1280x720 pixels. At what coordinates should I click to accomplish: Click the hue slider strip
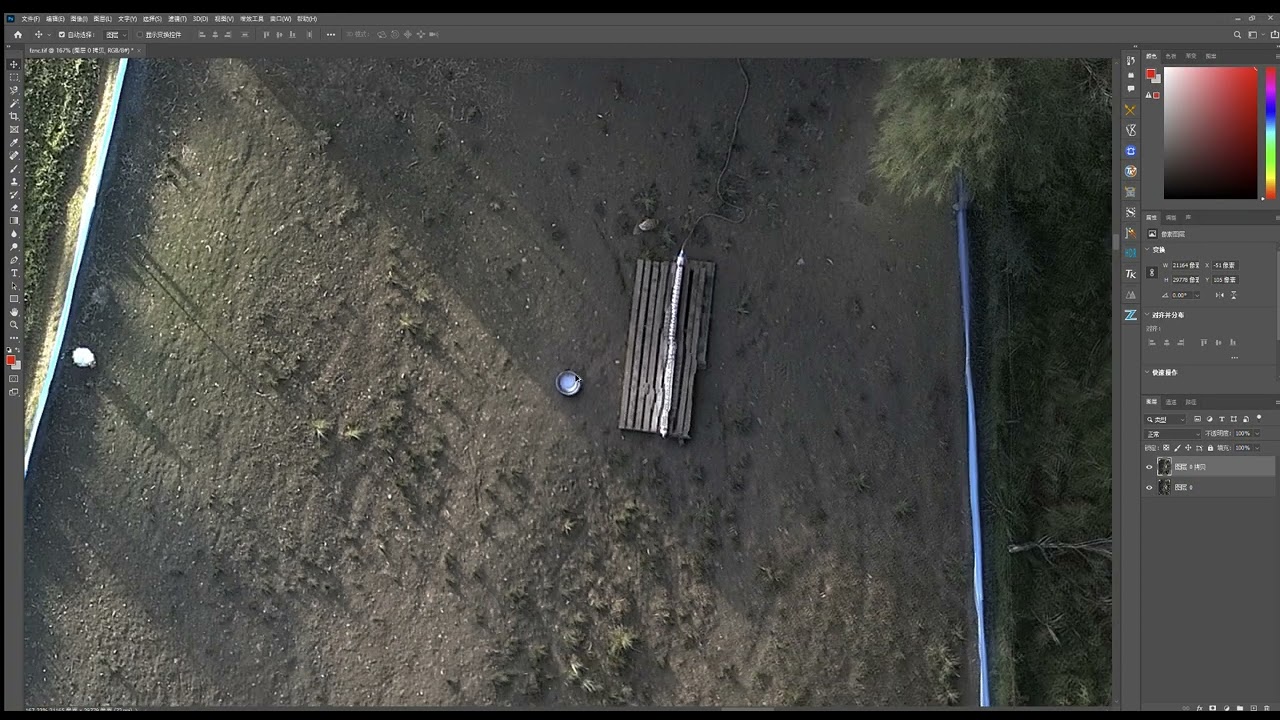[x=1271, y=132]
